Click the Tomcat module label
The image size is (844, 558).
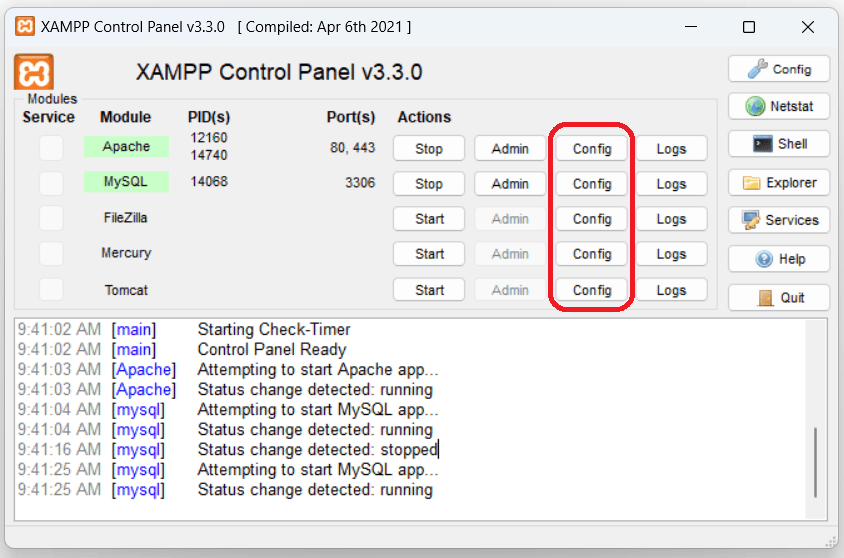(x=126, y=290)
